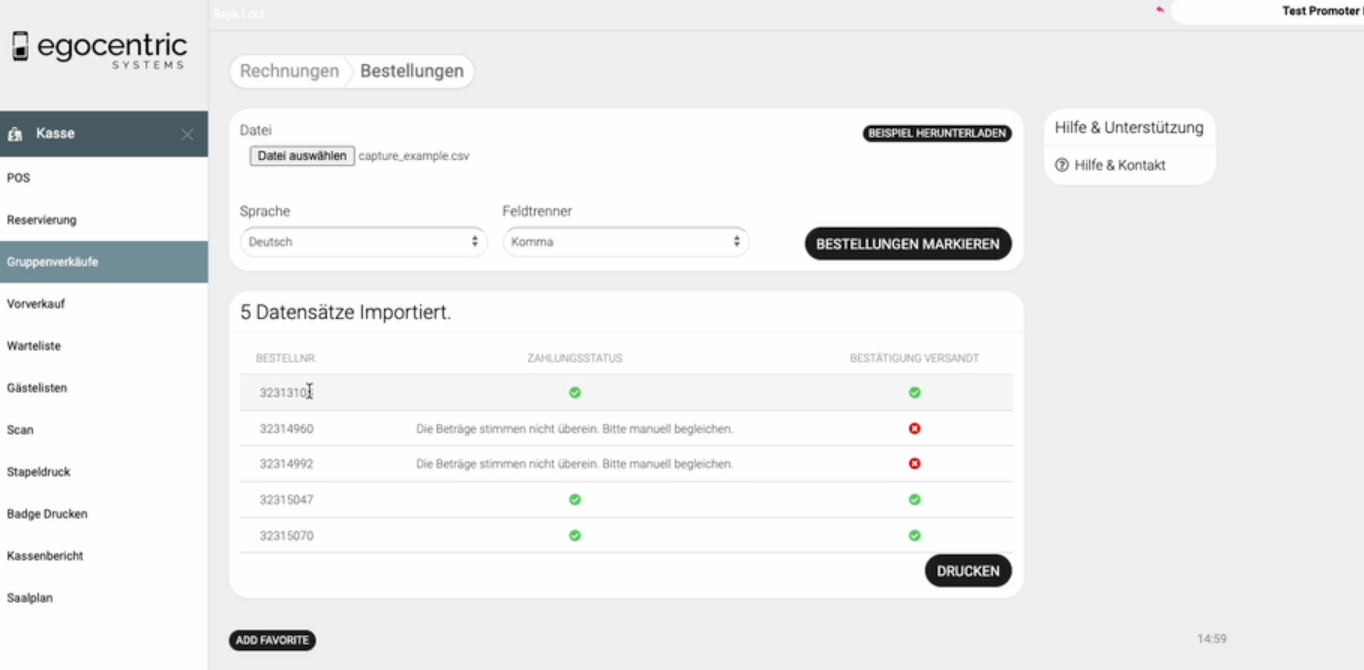Click Datei auswählen file chooser
Viewport: 1364px width, 670px height.
(302, 156)
